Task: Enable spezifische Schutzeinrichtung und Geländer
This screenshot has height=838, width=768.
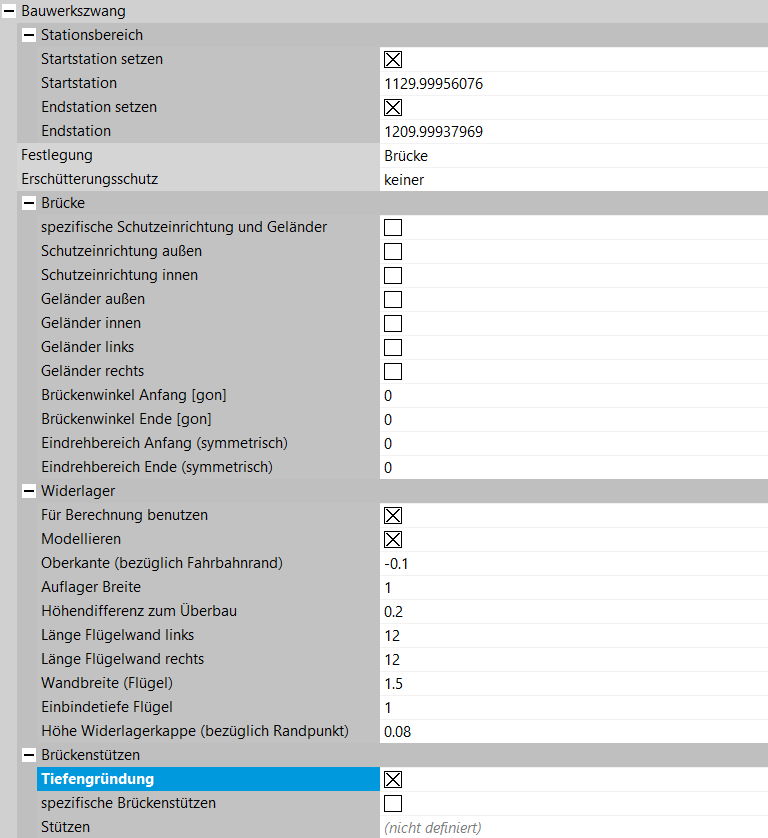Action: [393, 228]
